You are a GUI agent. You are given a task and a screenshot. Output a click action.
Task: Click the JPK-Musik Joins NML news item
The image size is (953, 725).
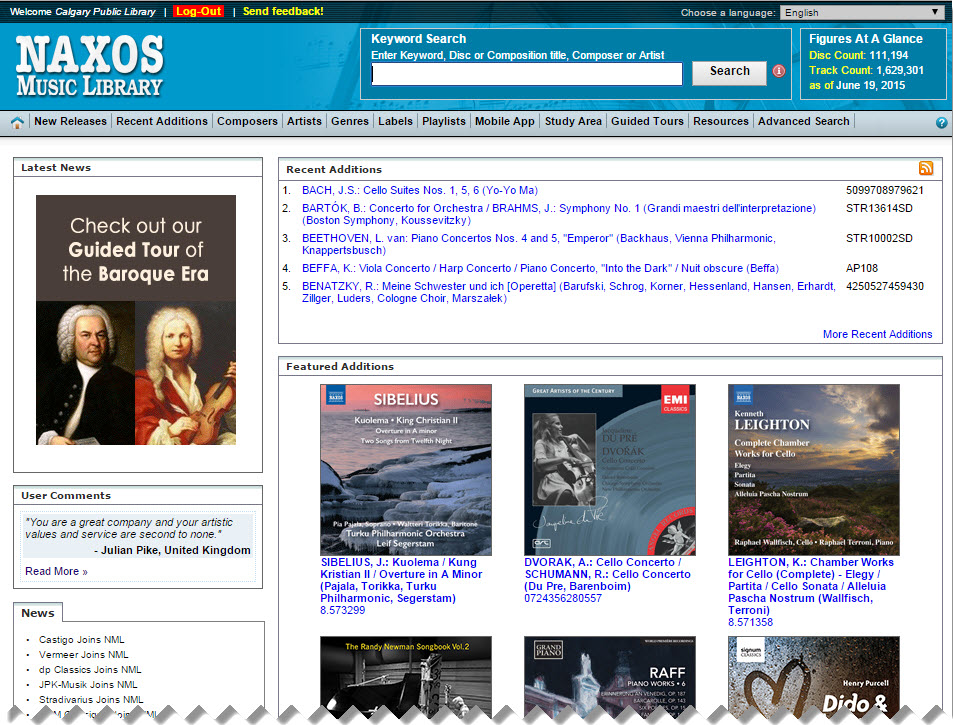(x=88, y=685)
